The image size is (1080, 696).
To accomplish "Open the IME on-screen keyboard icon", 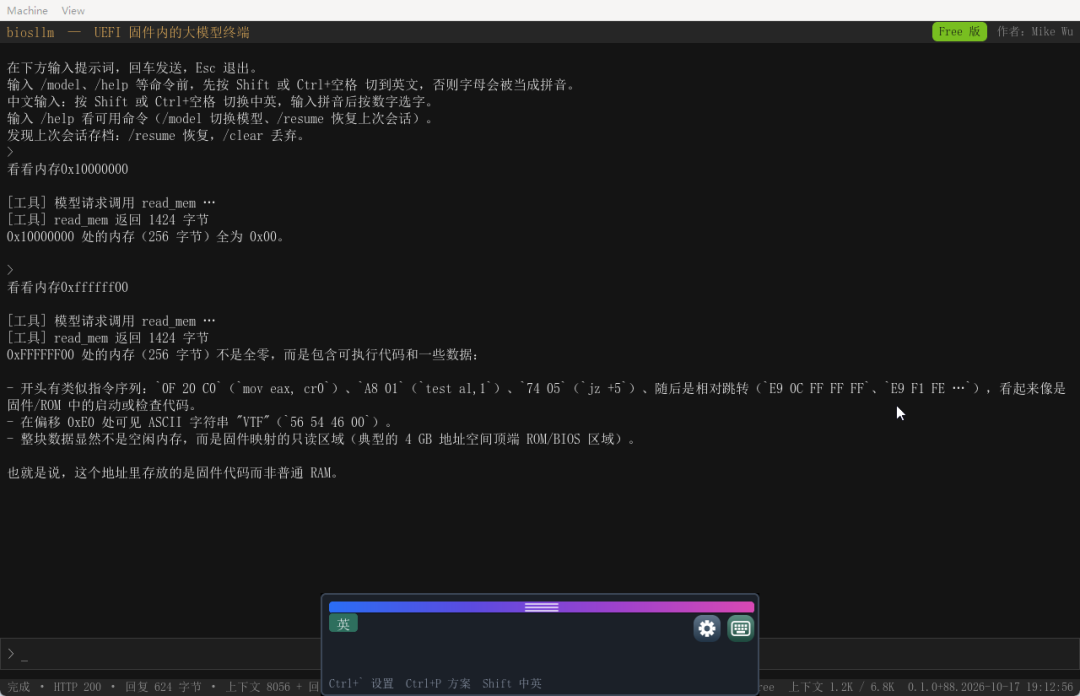I will (x=740, y=628).
